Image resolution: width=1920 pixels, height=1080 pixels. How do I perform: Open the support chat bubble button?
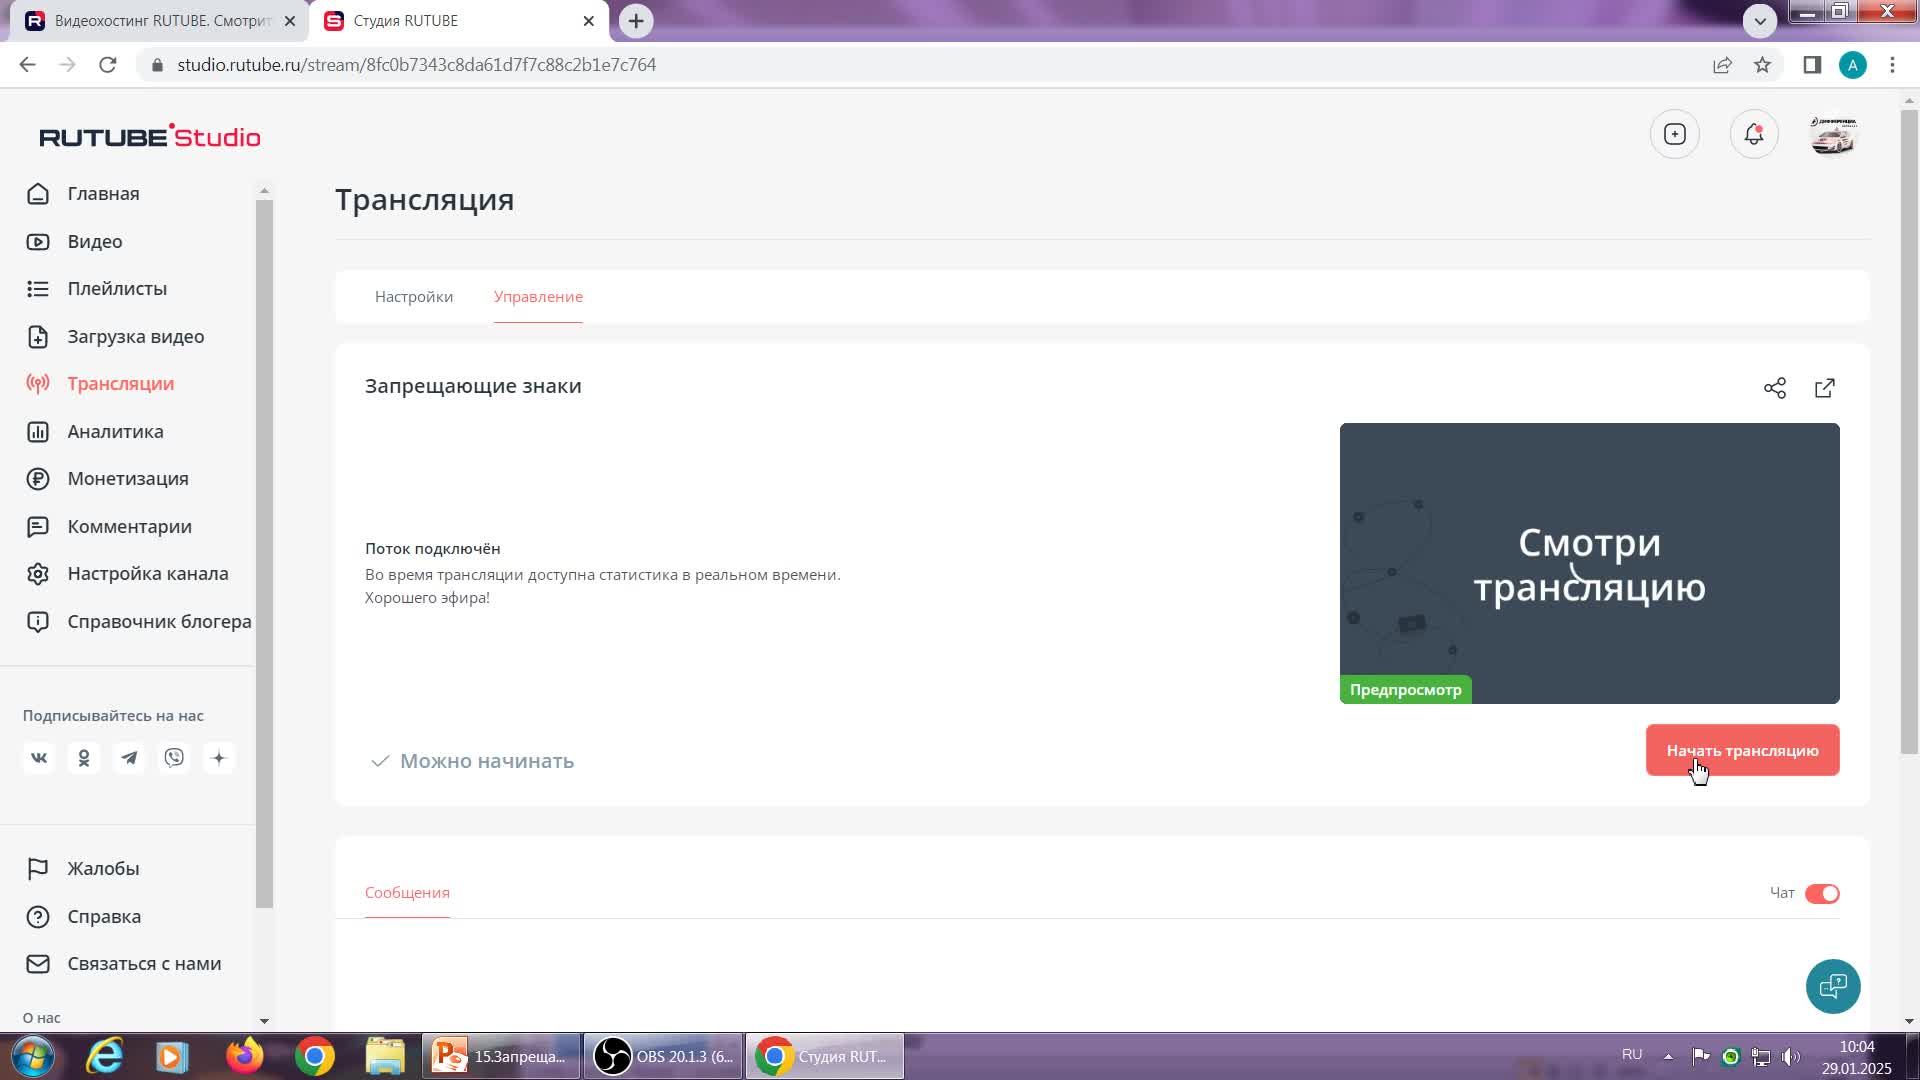[x=1833, y=987]
